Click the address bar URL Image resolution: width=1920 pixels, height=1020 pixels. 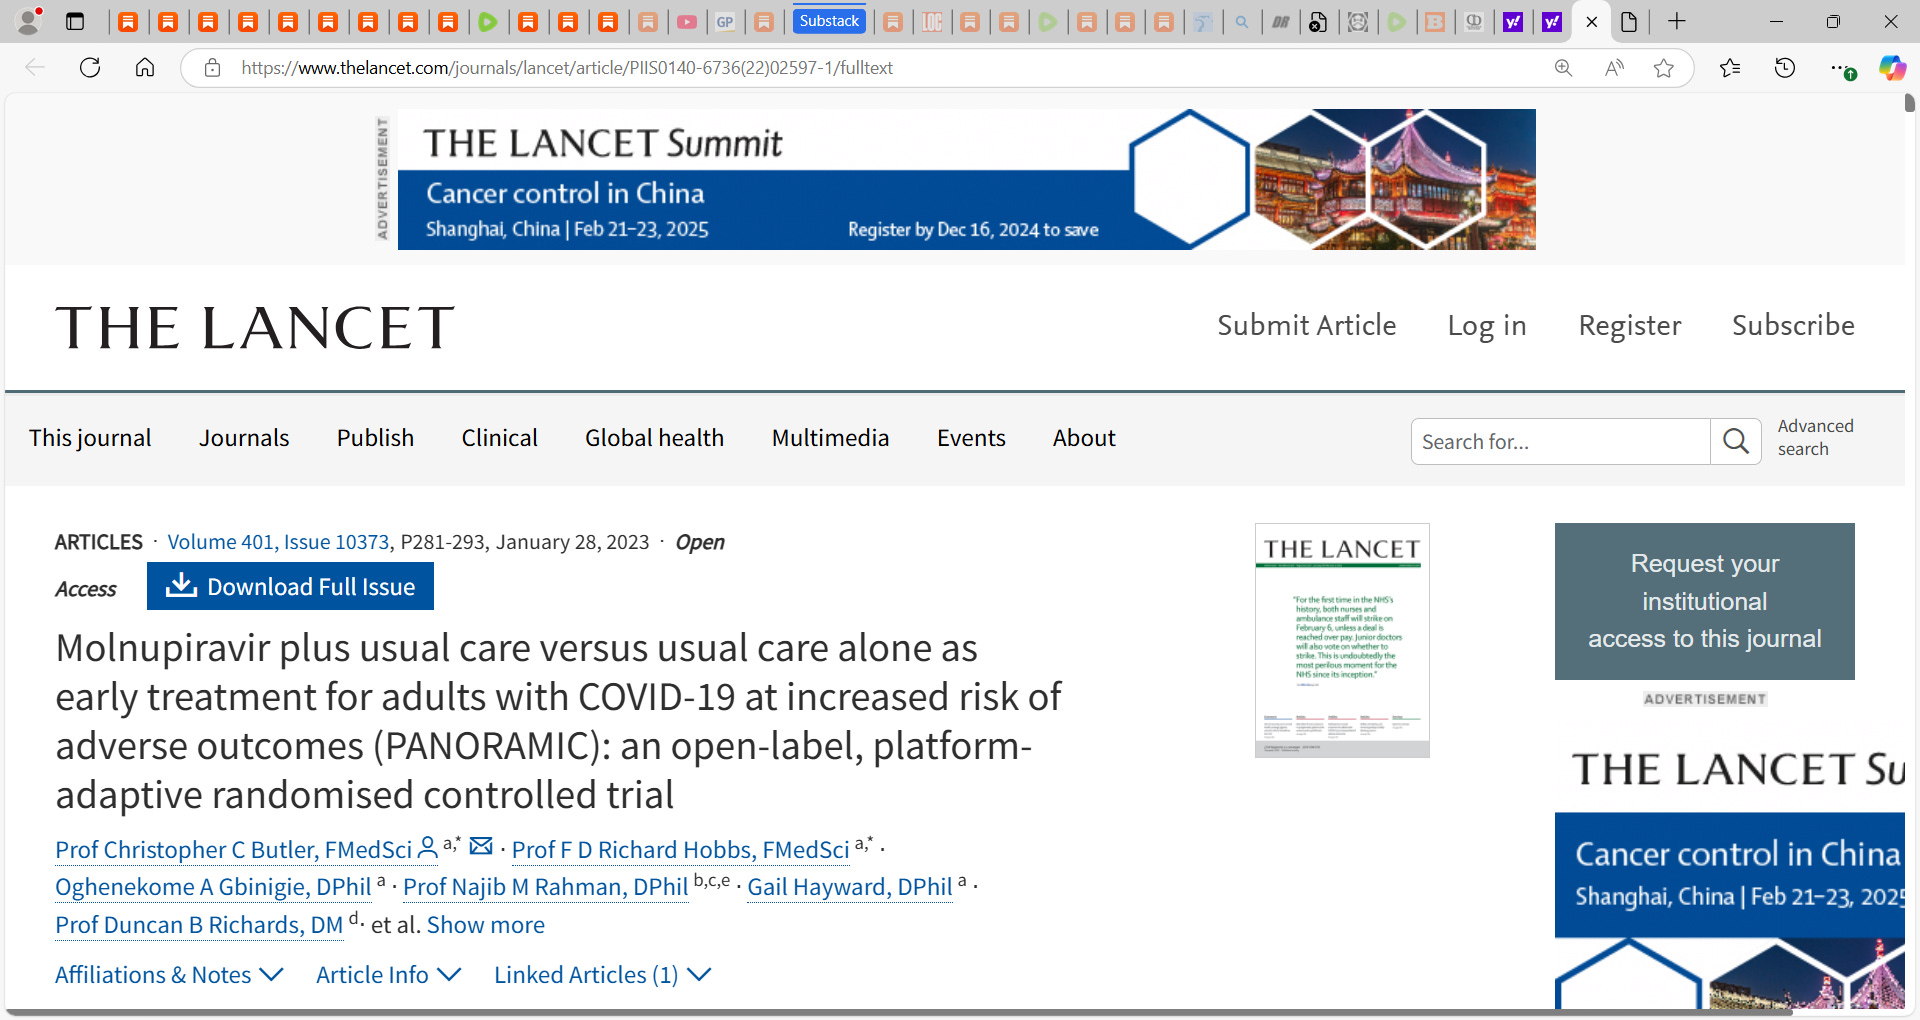[567, 68]
